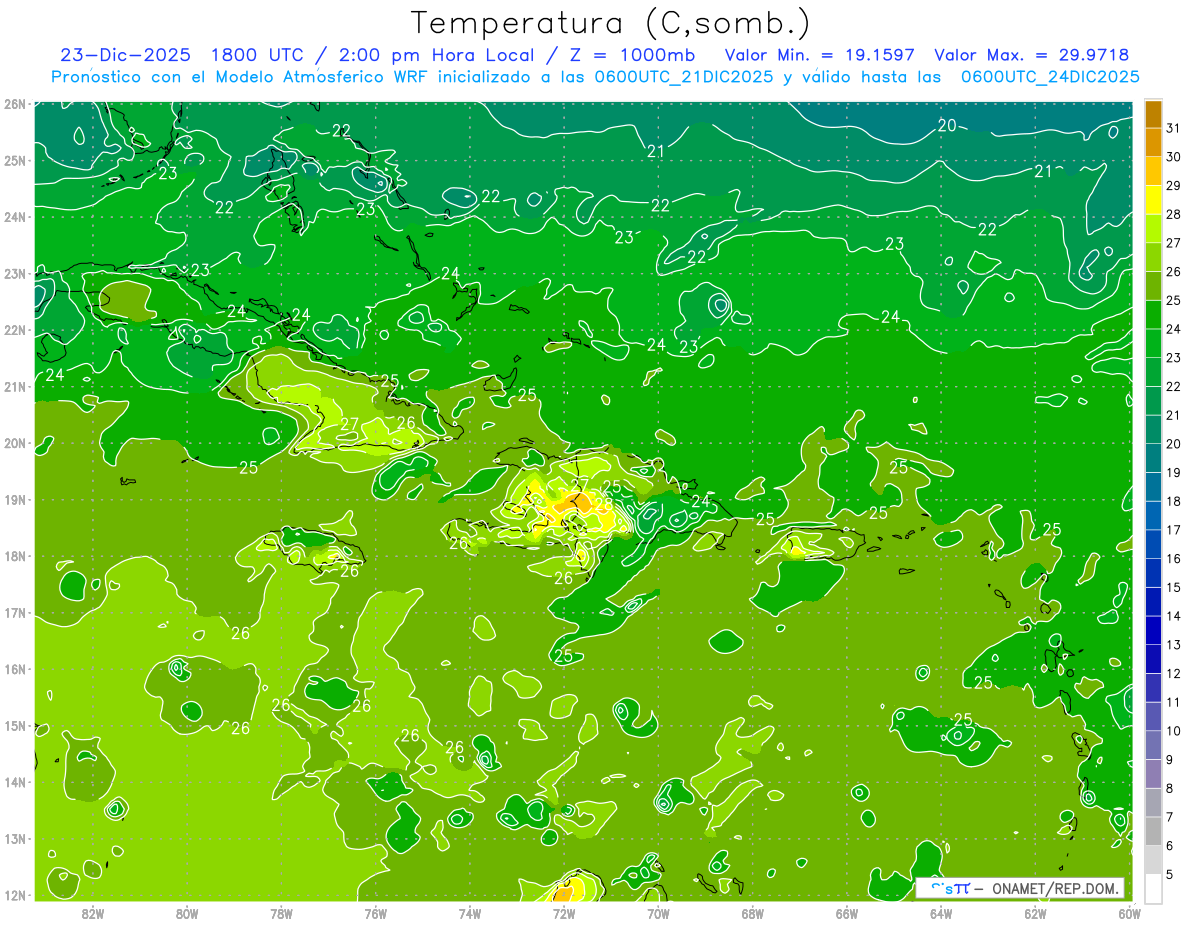Click the 29 value on the color legend
Viewport: 1200px width, 927px height.
point(1174,185)
